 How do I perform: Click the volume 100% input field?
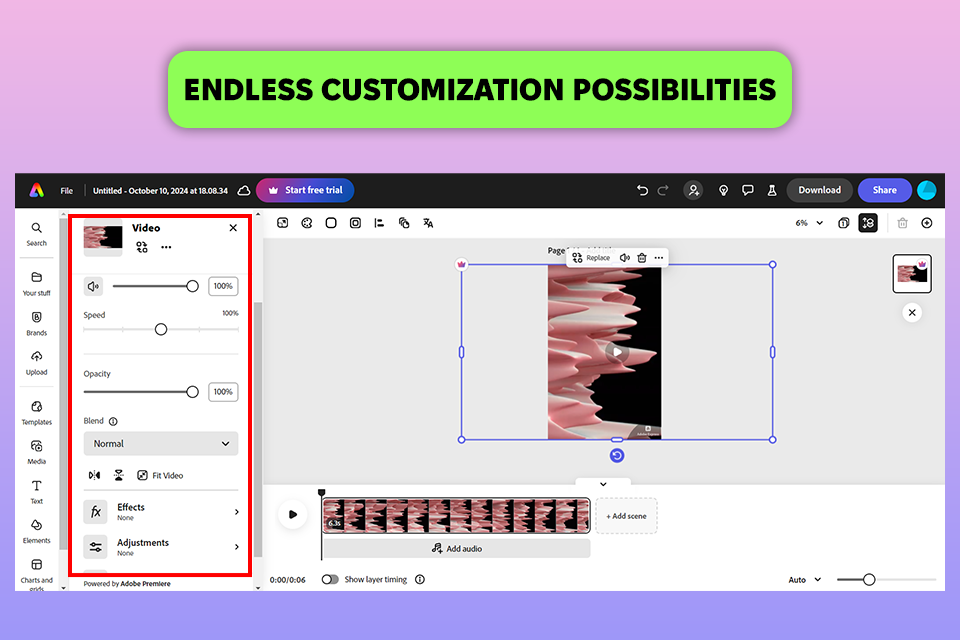223,286
